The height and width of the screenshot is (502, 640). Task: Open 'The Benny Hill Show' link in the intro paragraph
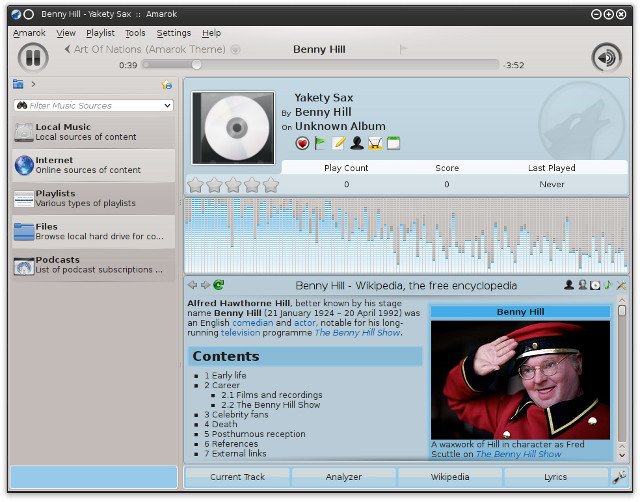(358, 333)
